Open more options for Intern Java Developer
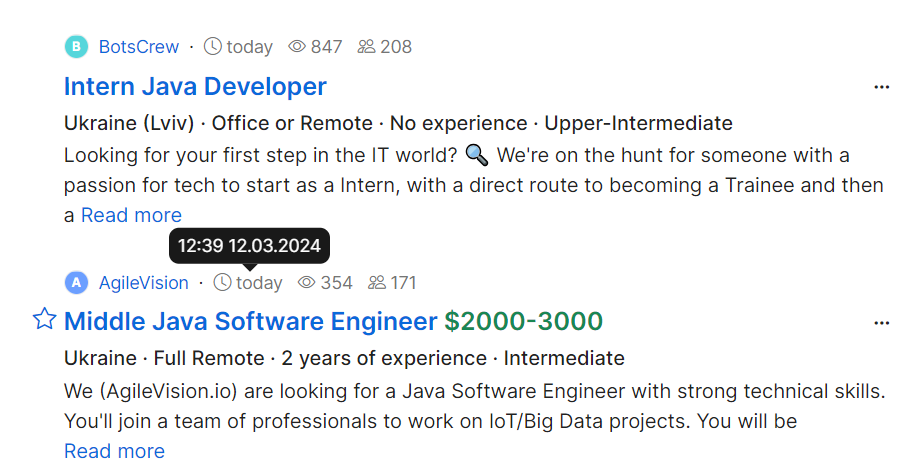This screenshot has width=915, height=474. pyautogui.click(x=881, y=87)
